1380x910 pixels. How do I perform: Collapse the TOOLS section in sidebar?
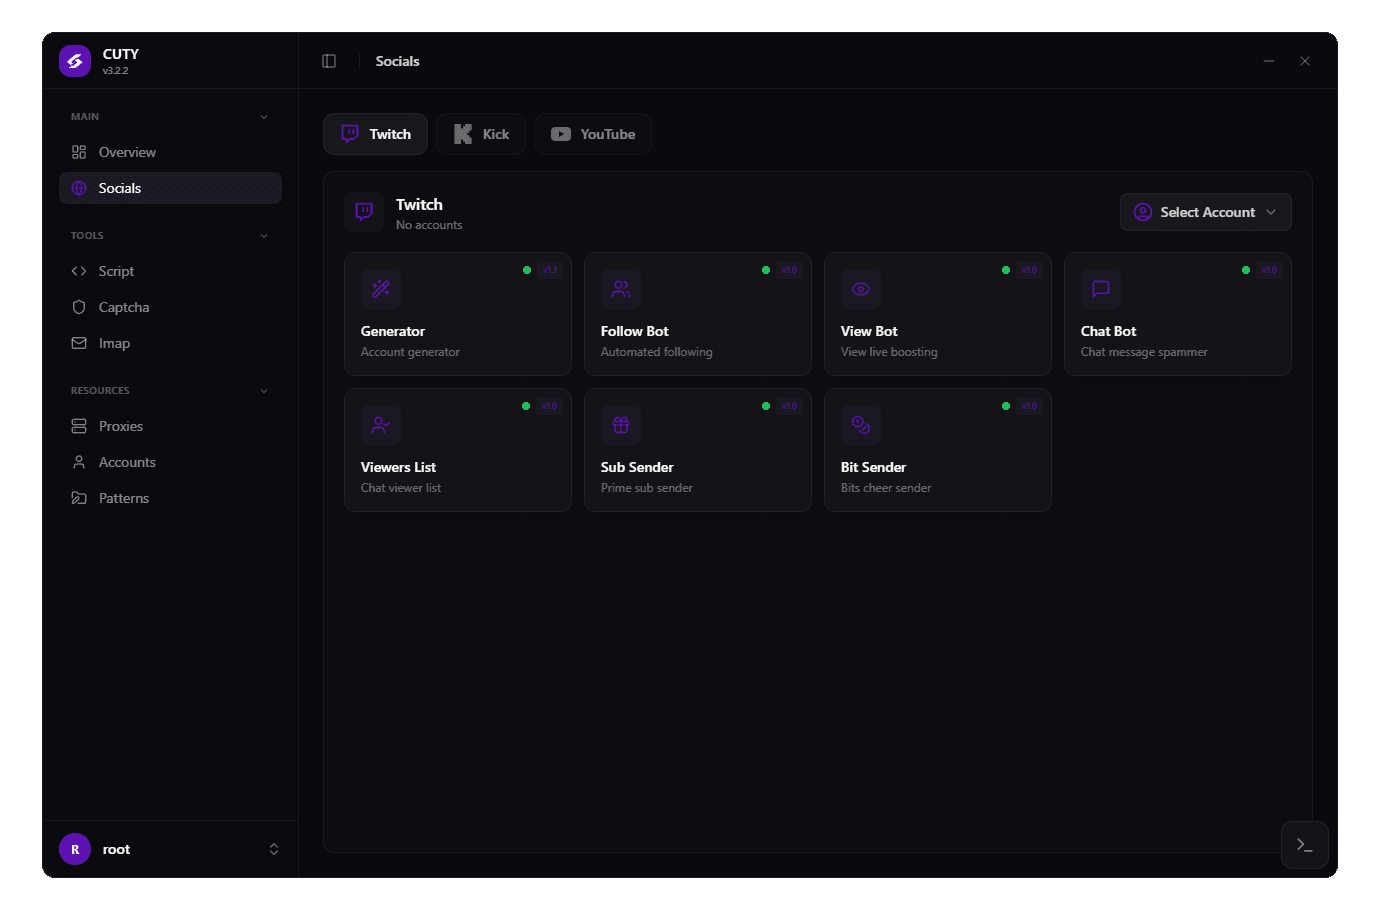pyautogui.click(x=263, y=235)
